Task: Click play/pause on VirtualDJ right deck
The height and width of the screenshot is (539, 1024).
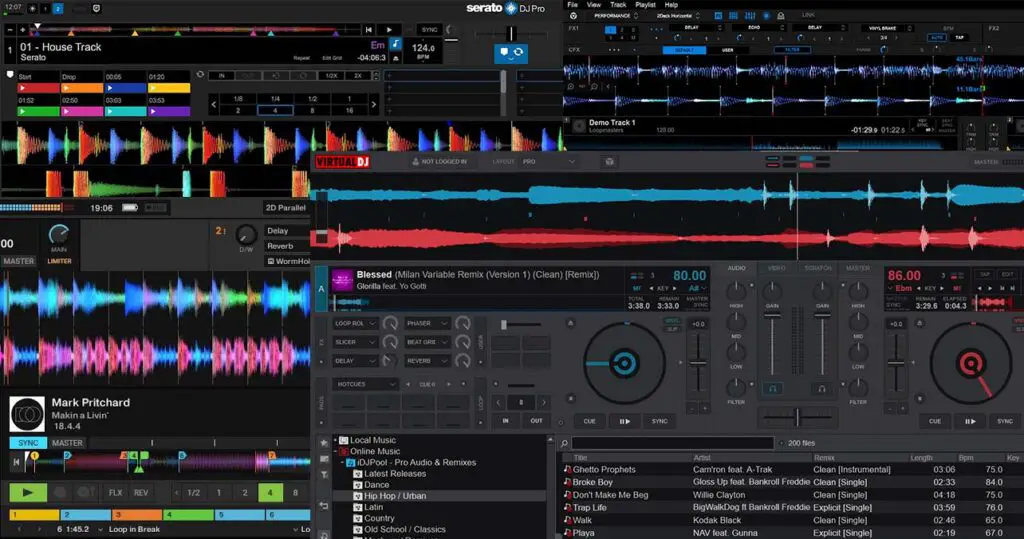Action: coord(970,421)
